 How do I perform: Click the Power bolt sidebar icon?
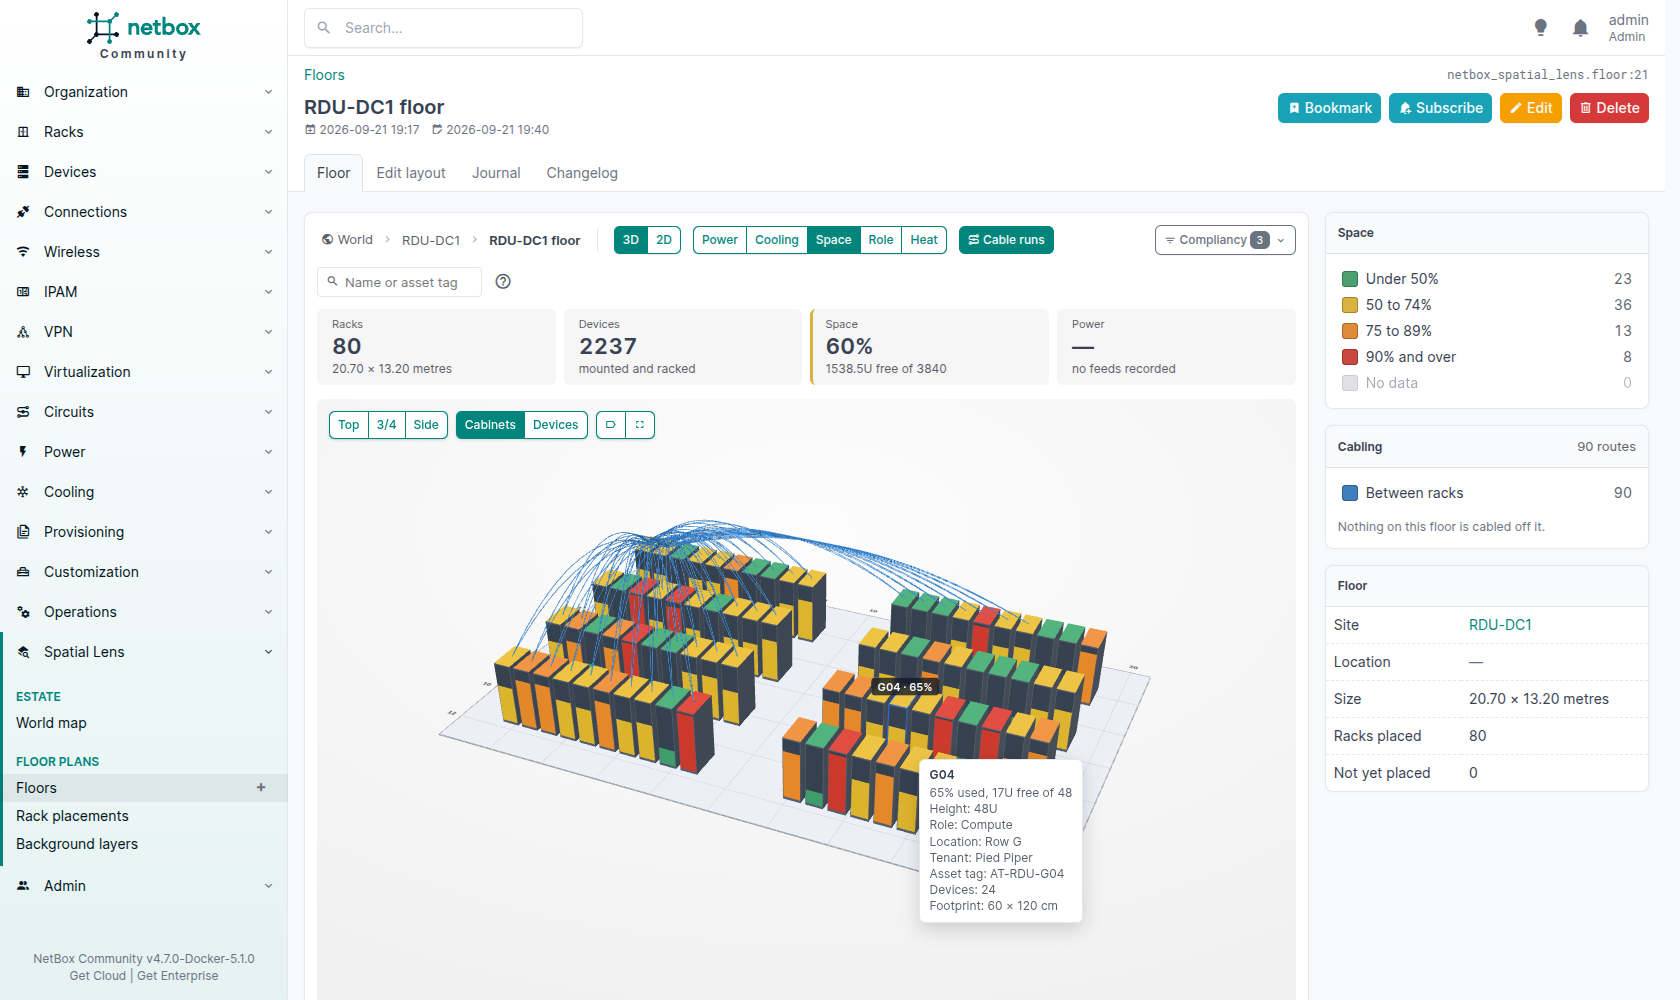coord(23,452)
